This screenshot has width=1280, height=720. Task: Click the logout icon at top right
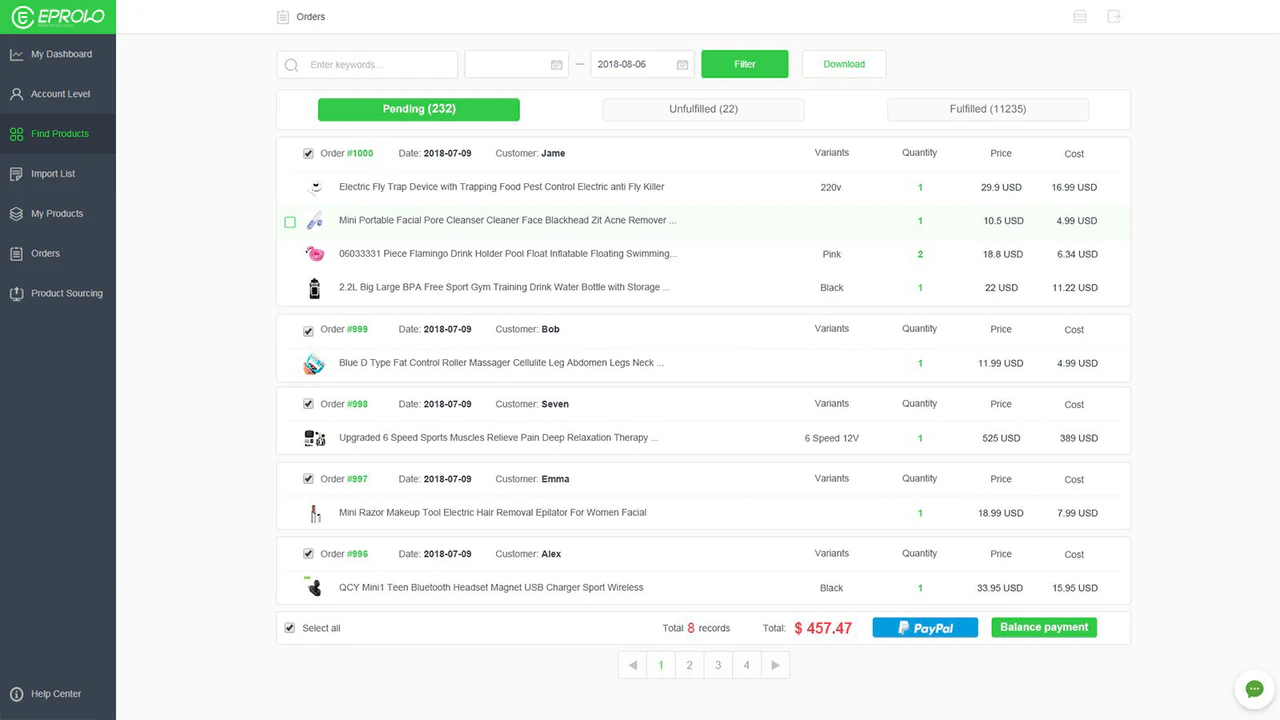click(1113, 16)
